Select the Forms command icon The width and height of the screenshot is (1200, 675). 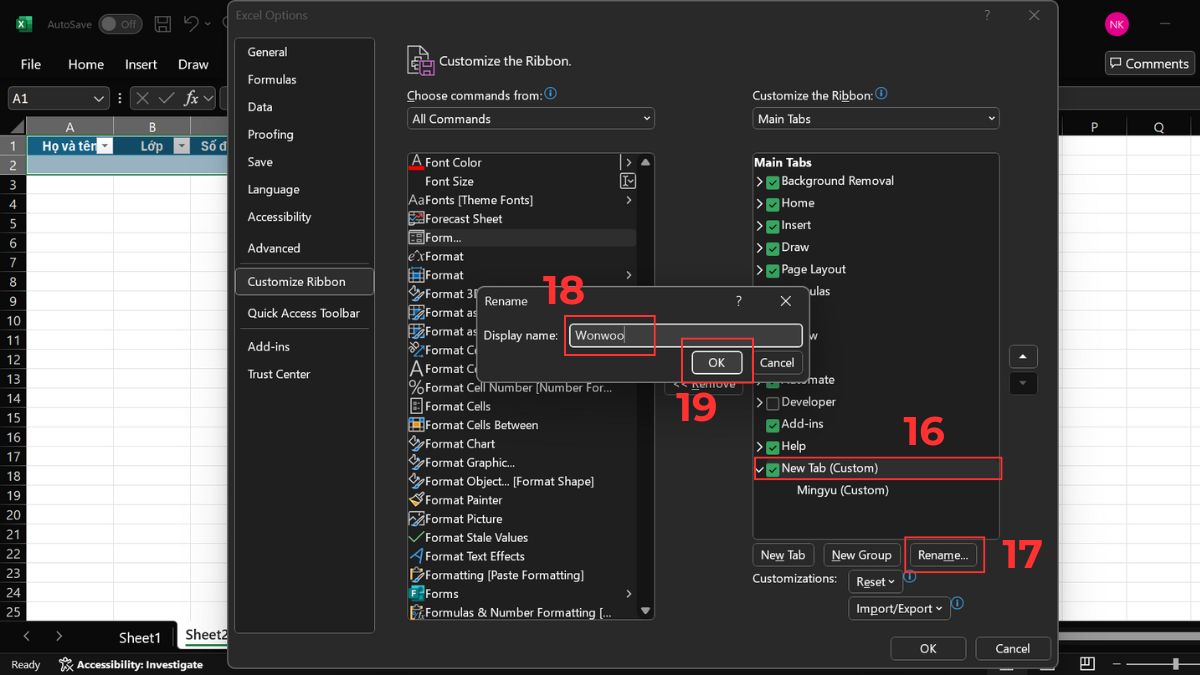pyautogui.click(x=418, y=593)
